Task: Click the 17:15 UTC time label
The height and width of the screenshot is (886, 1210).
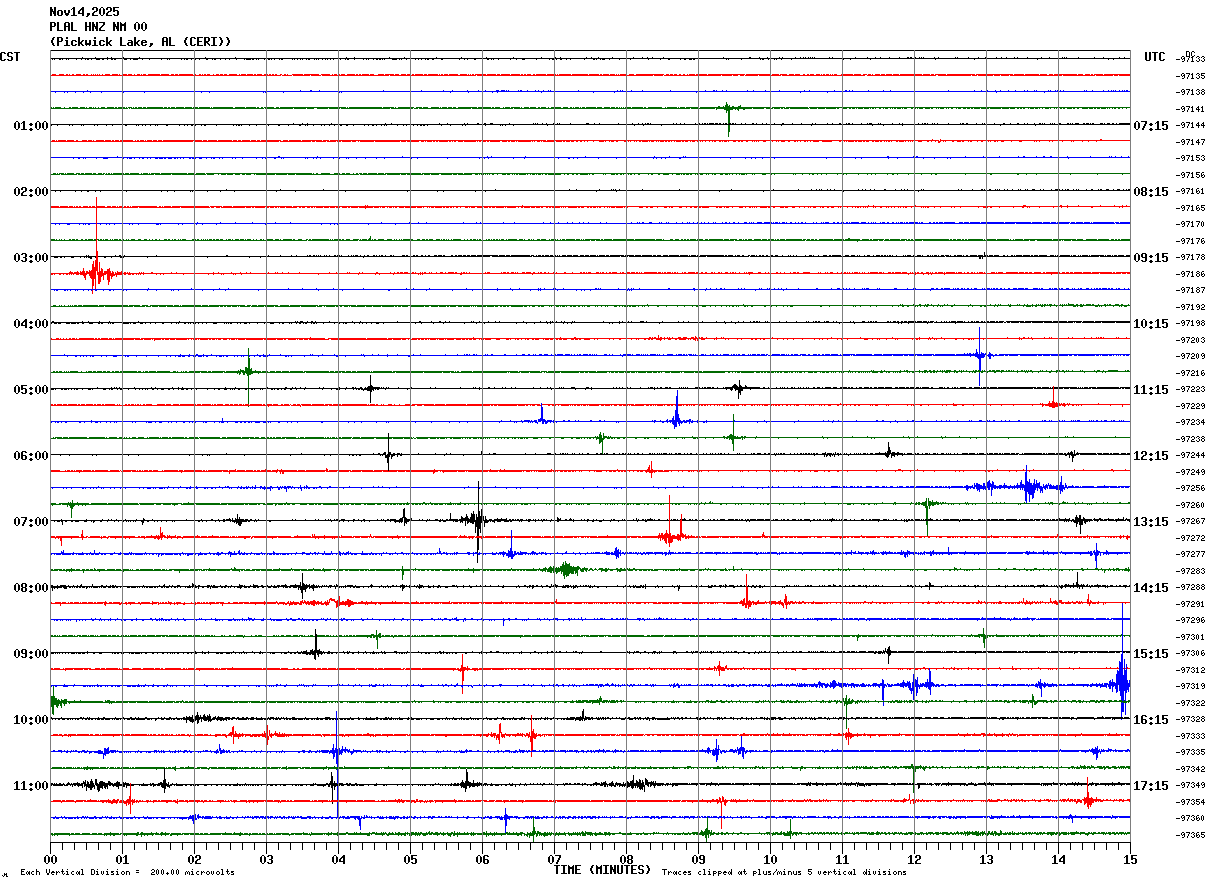Action: (1150, 786)
